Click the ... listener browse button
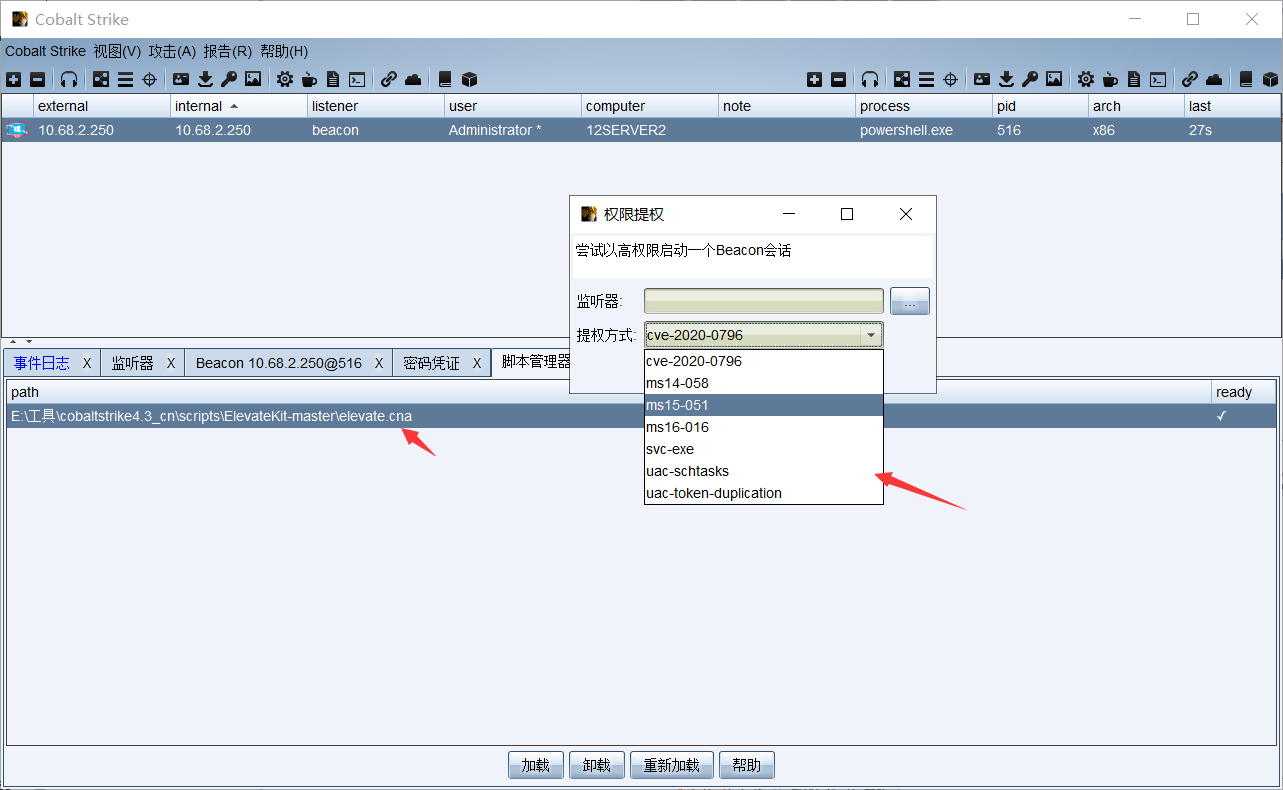Viewport: 1283px width, 790px height. tap(910, 301)
